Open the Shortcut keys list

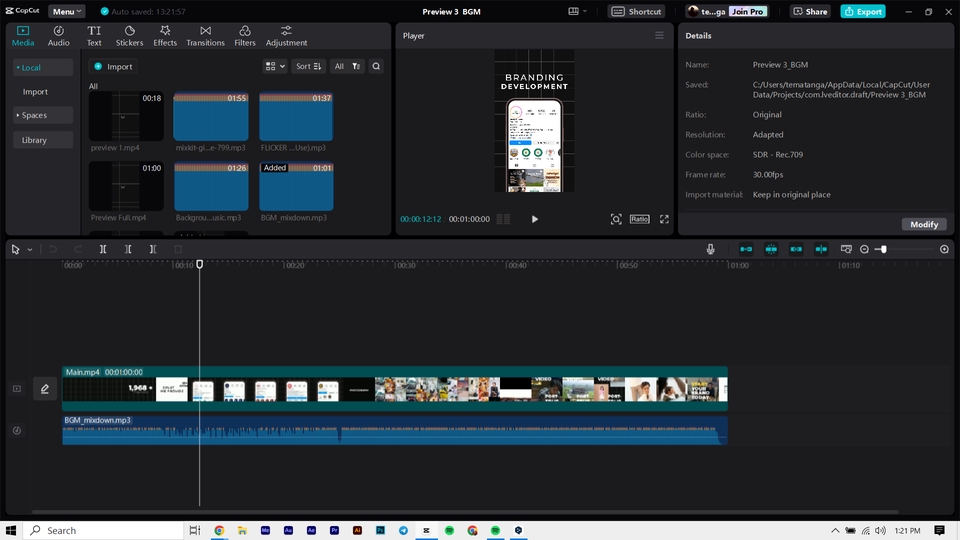[637, 12]
